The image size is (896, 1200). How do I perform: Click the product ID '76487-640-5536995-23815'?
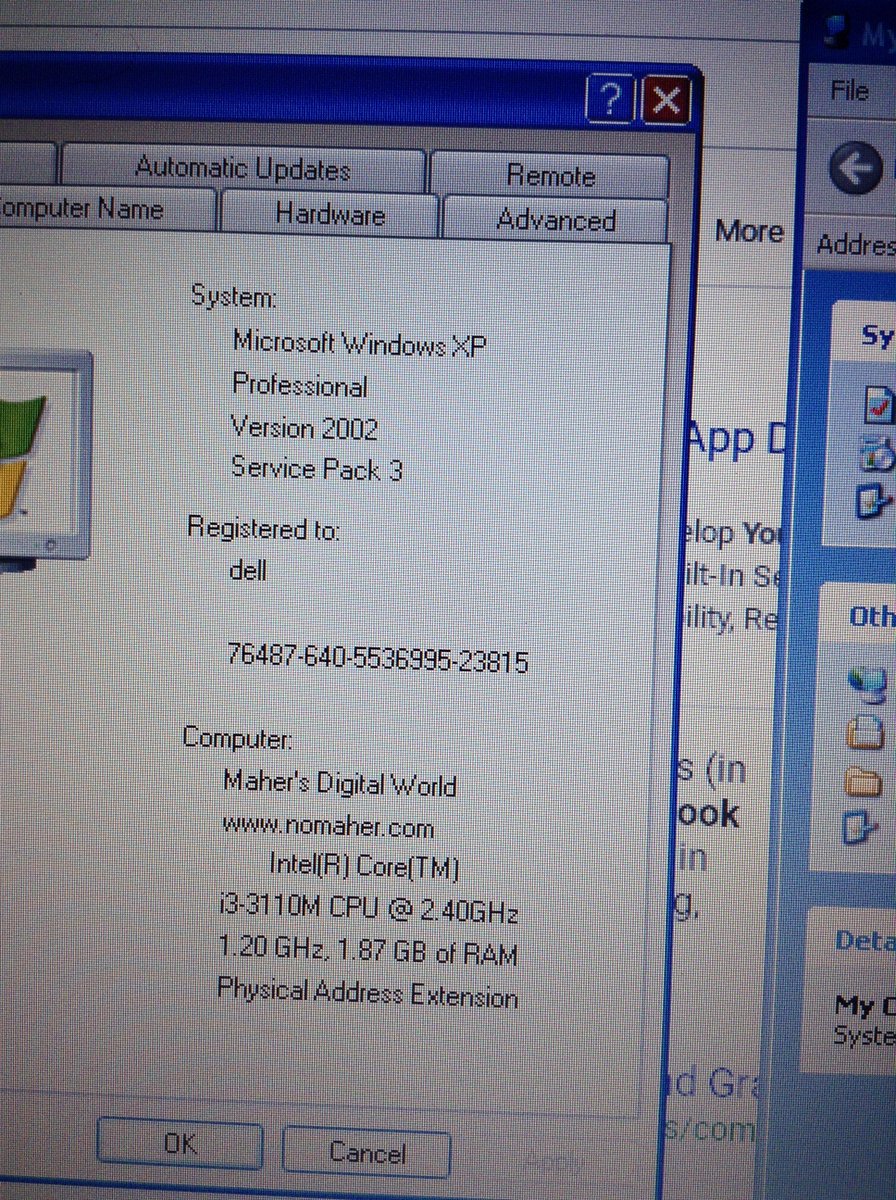click(x=377, y=659)
